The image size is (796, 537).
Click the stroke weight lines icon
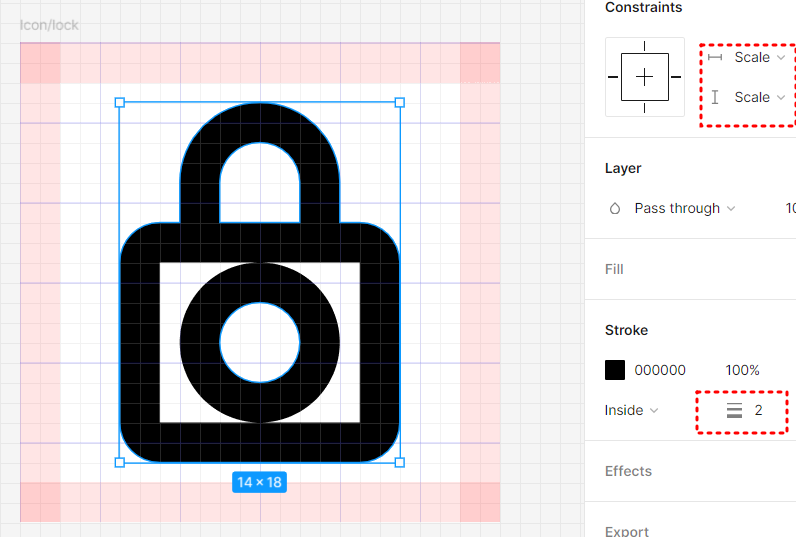click(x=734, y=410)
